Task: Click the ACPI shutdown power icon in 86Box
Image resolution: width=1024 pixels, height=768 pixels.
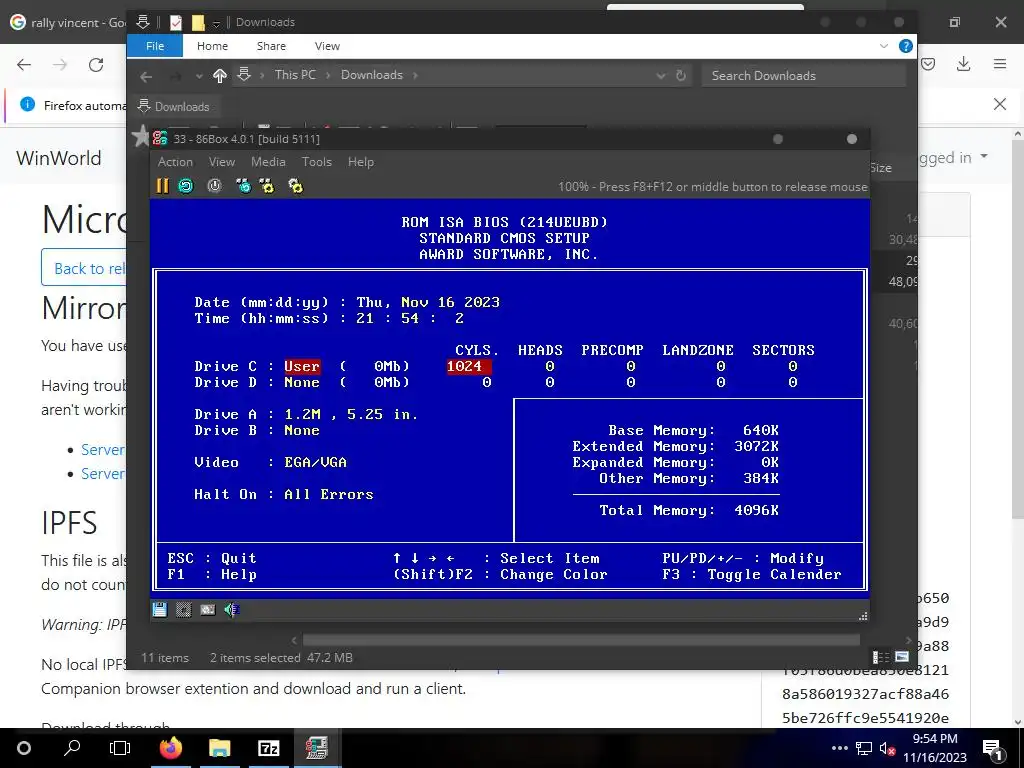Action: pyautogui.click(x=214, y=187)
